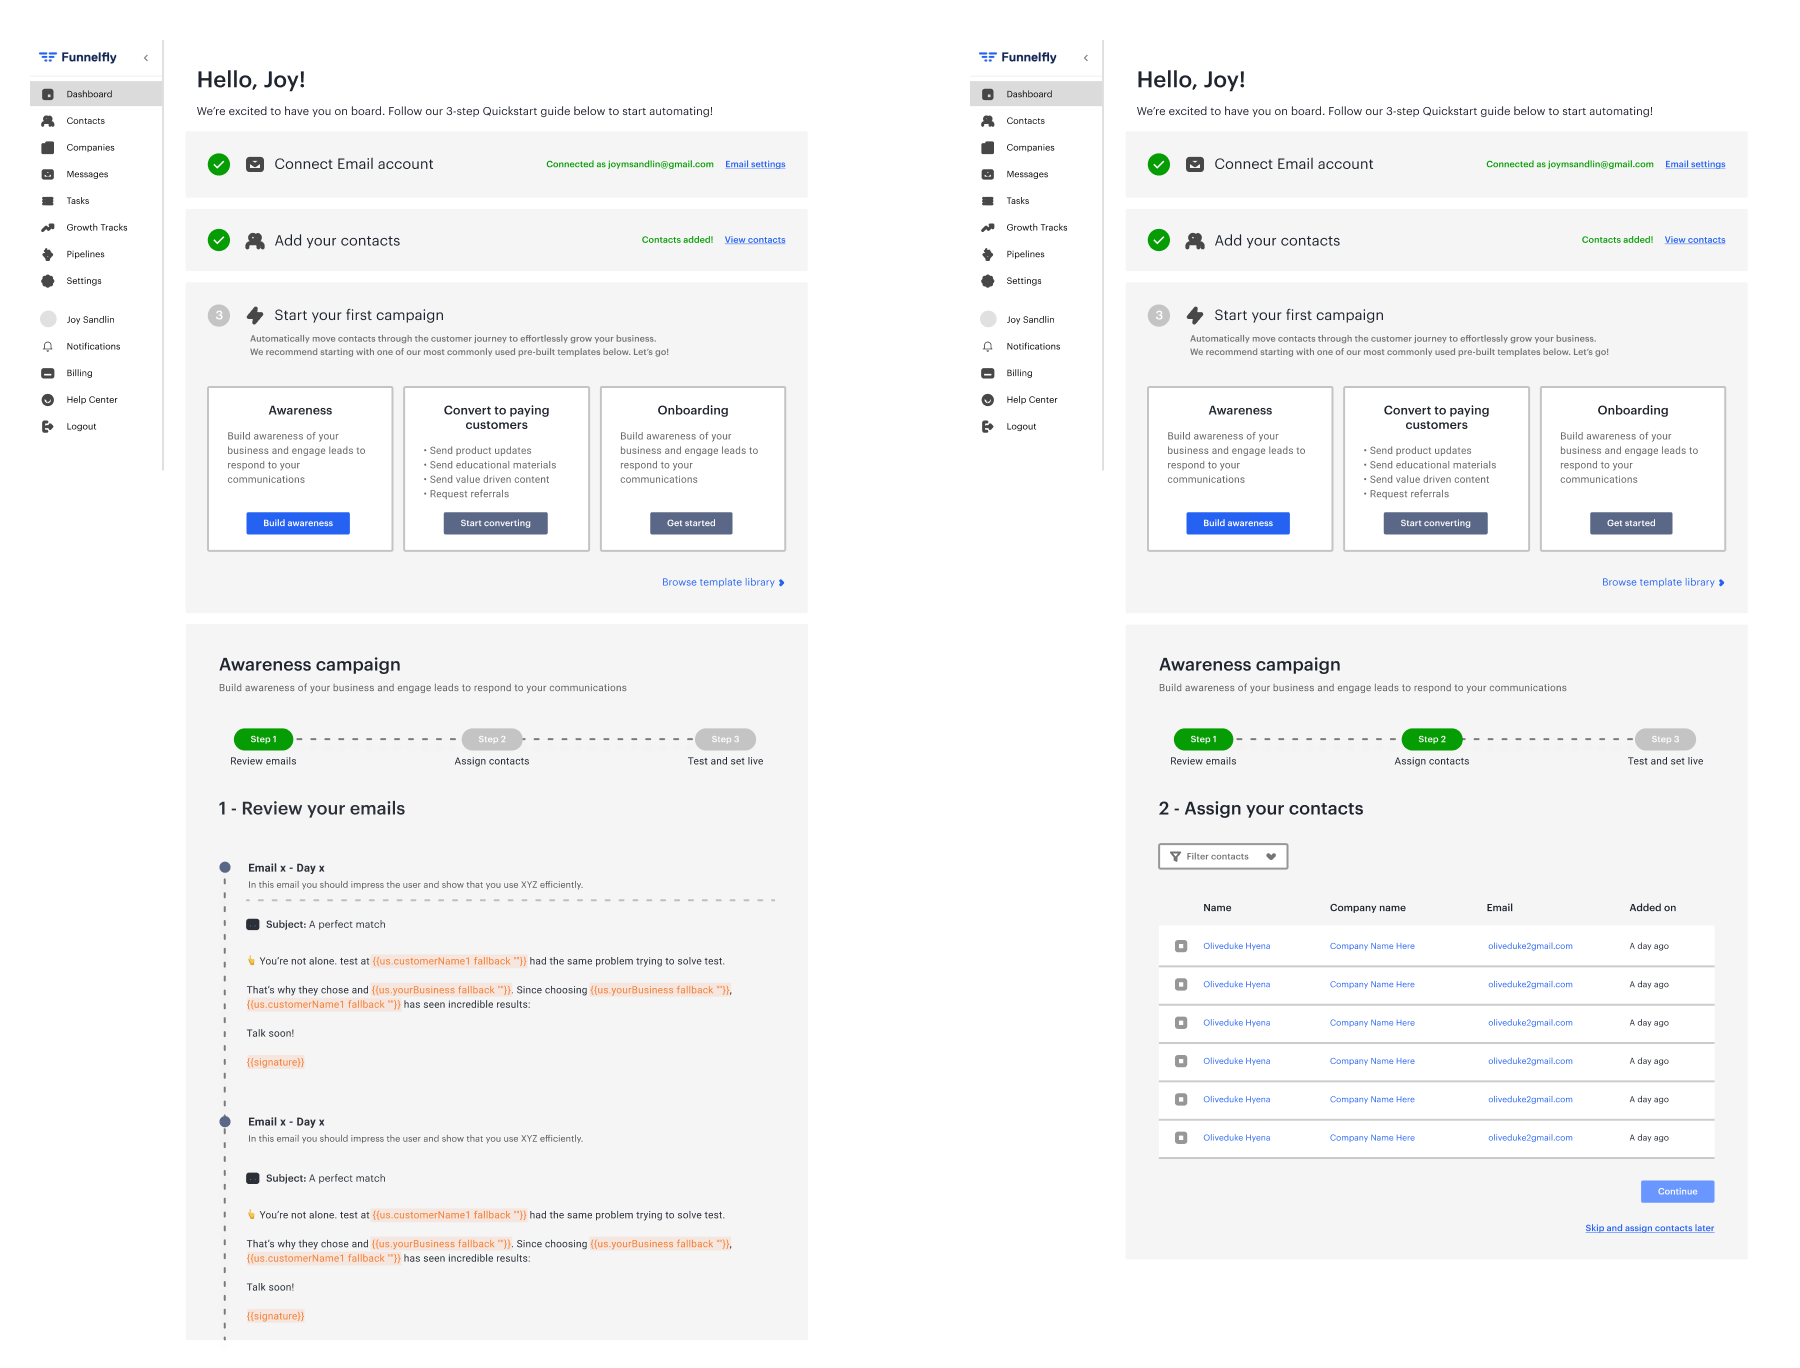
Task: Click the first 'Email x - Day x' timeline dot
Action: pos(225,868)
